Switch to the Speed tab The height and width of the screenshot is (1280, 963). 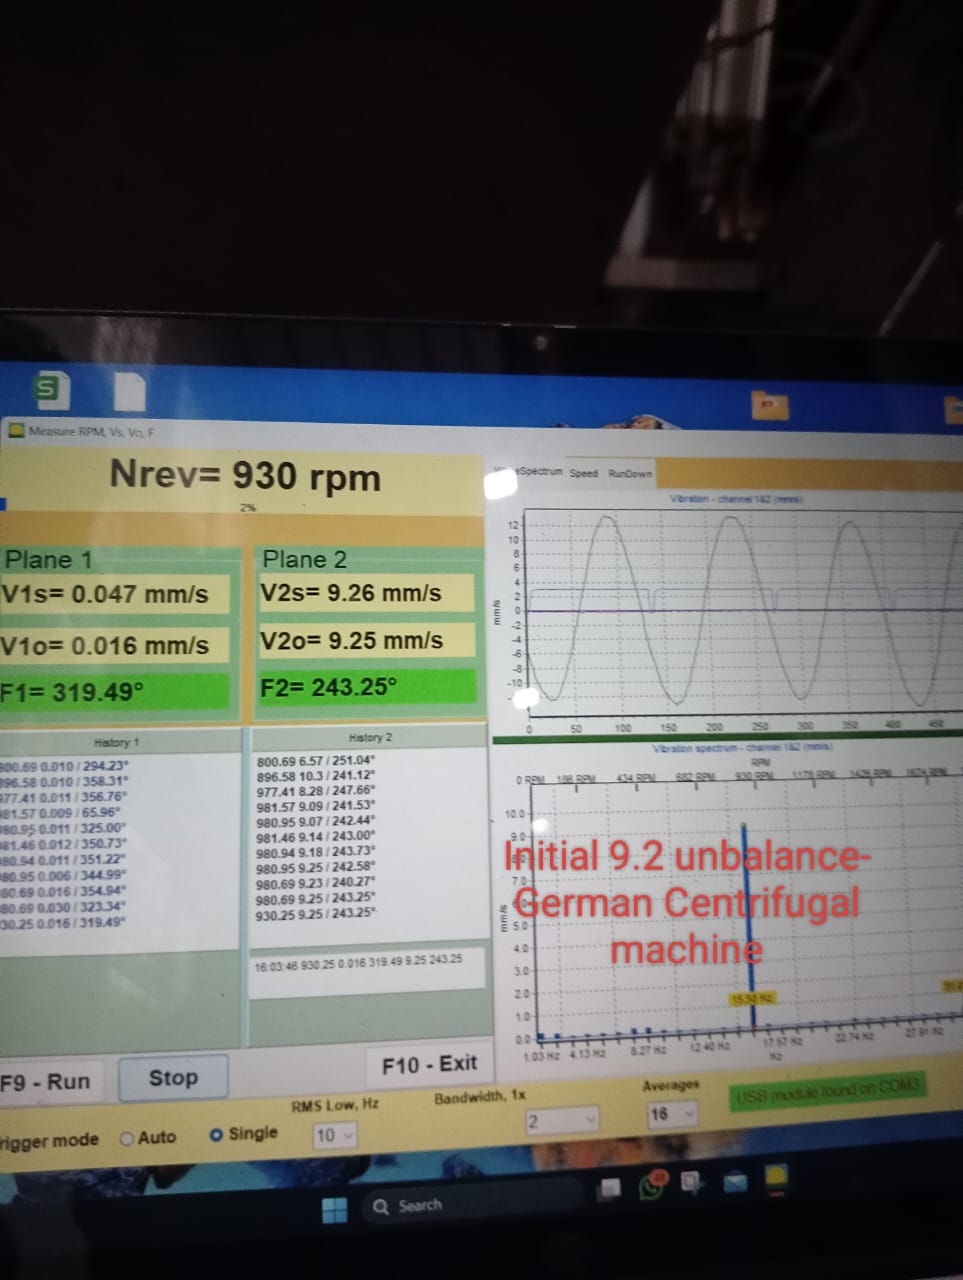point(584,473)
